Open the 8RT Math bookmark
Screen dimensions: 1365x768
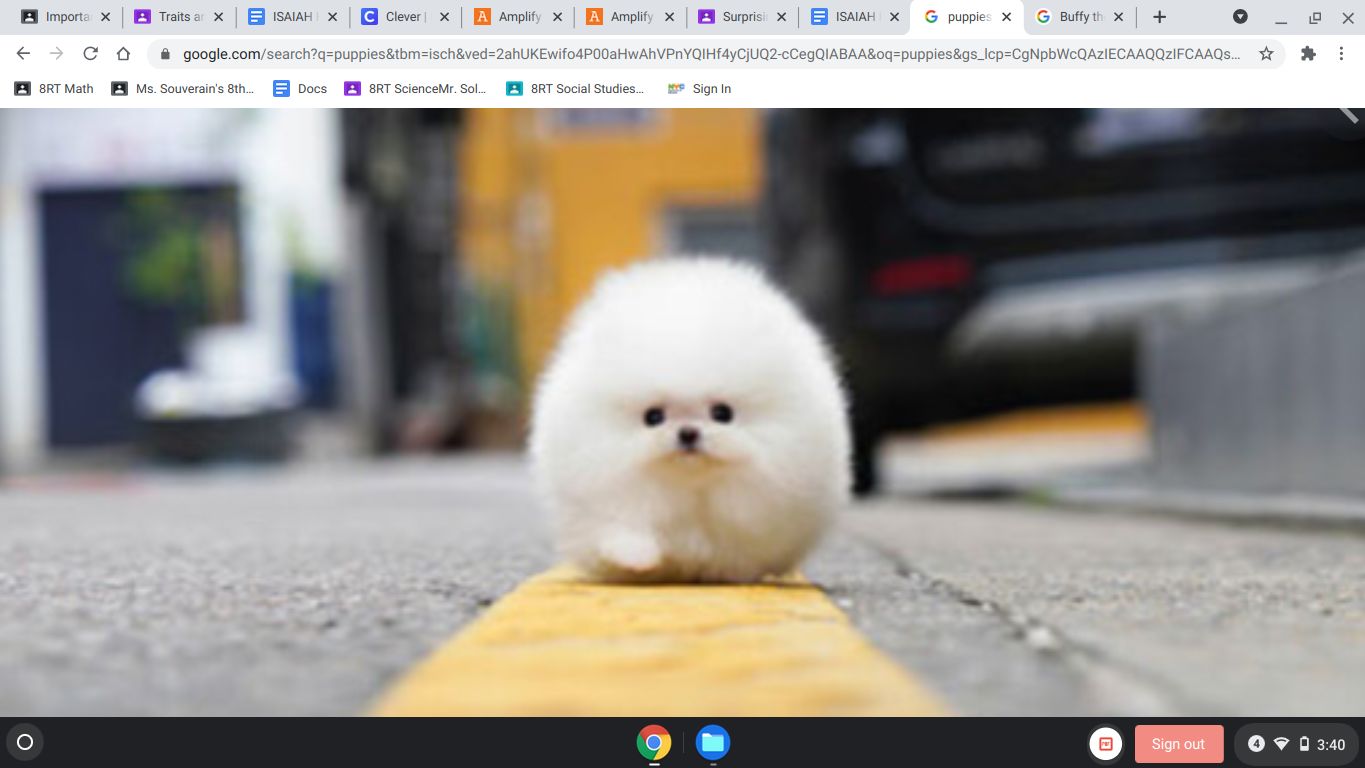(54, 89)
